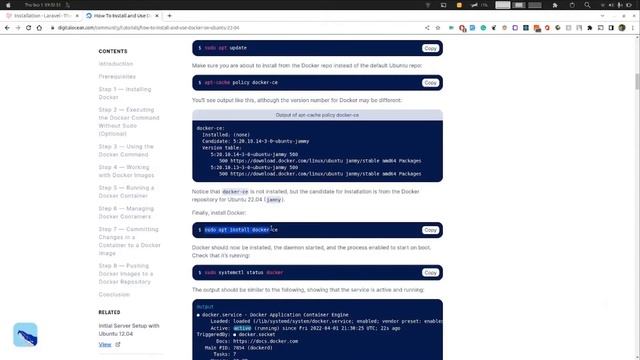Go to Step 2 — Executing Docker Without Sudo
The image size is (640, 360).
point(129,122)
